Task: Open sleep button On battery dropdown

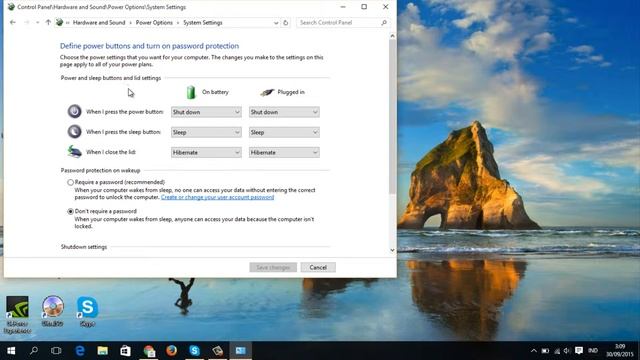Action: [x=206, y=132]
